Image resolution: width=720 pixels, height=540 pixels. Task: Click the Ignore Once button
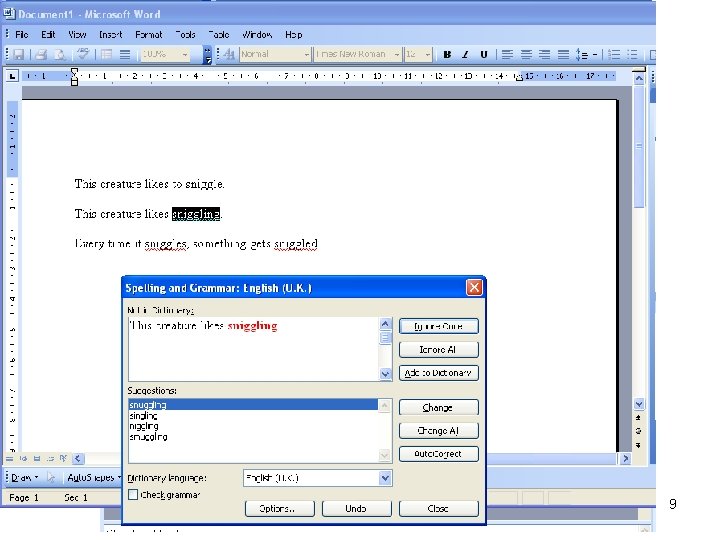tap(439, 326)
